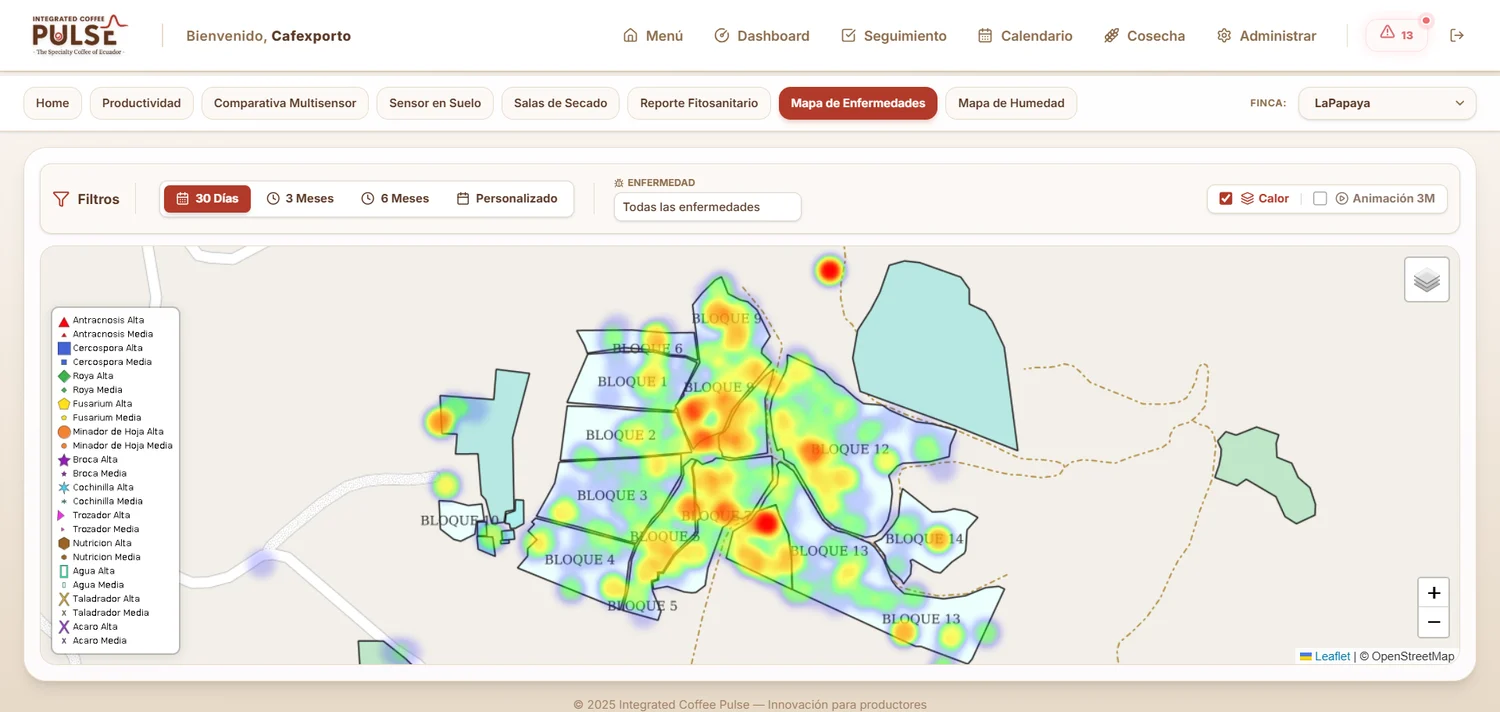The image size is (1500, 712).
Task: Open the map layers control icon
Action: [1427, 280]
